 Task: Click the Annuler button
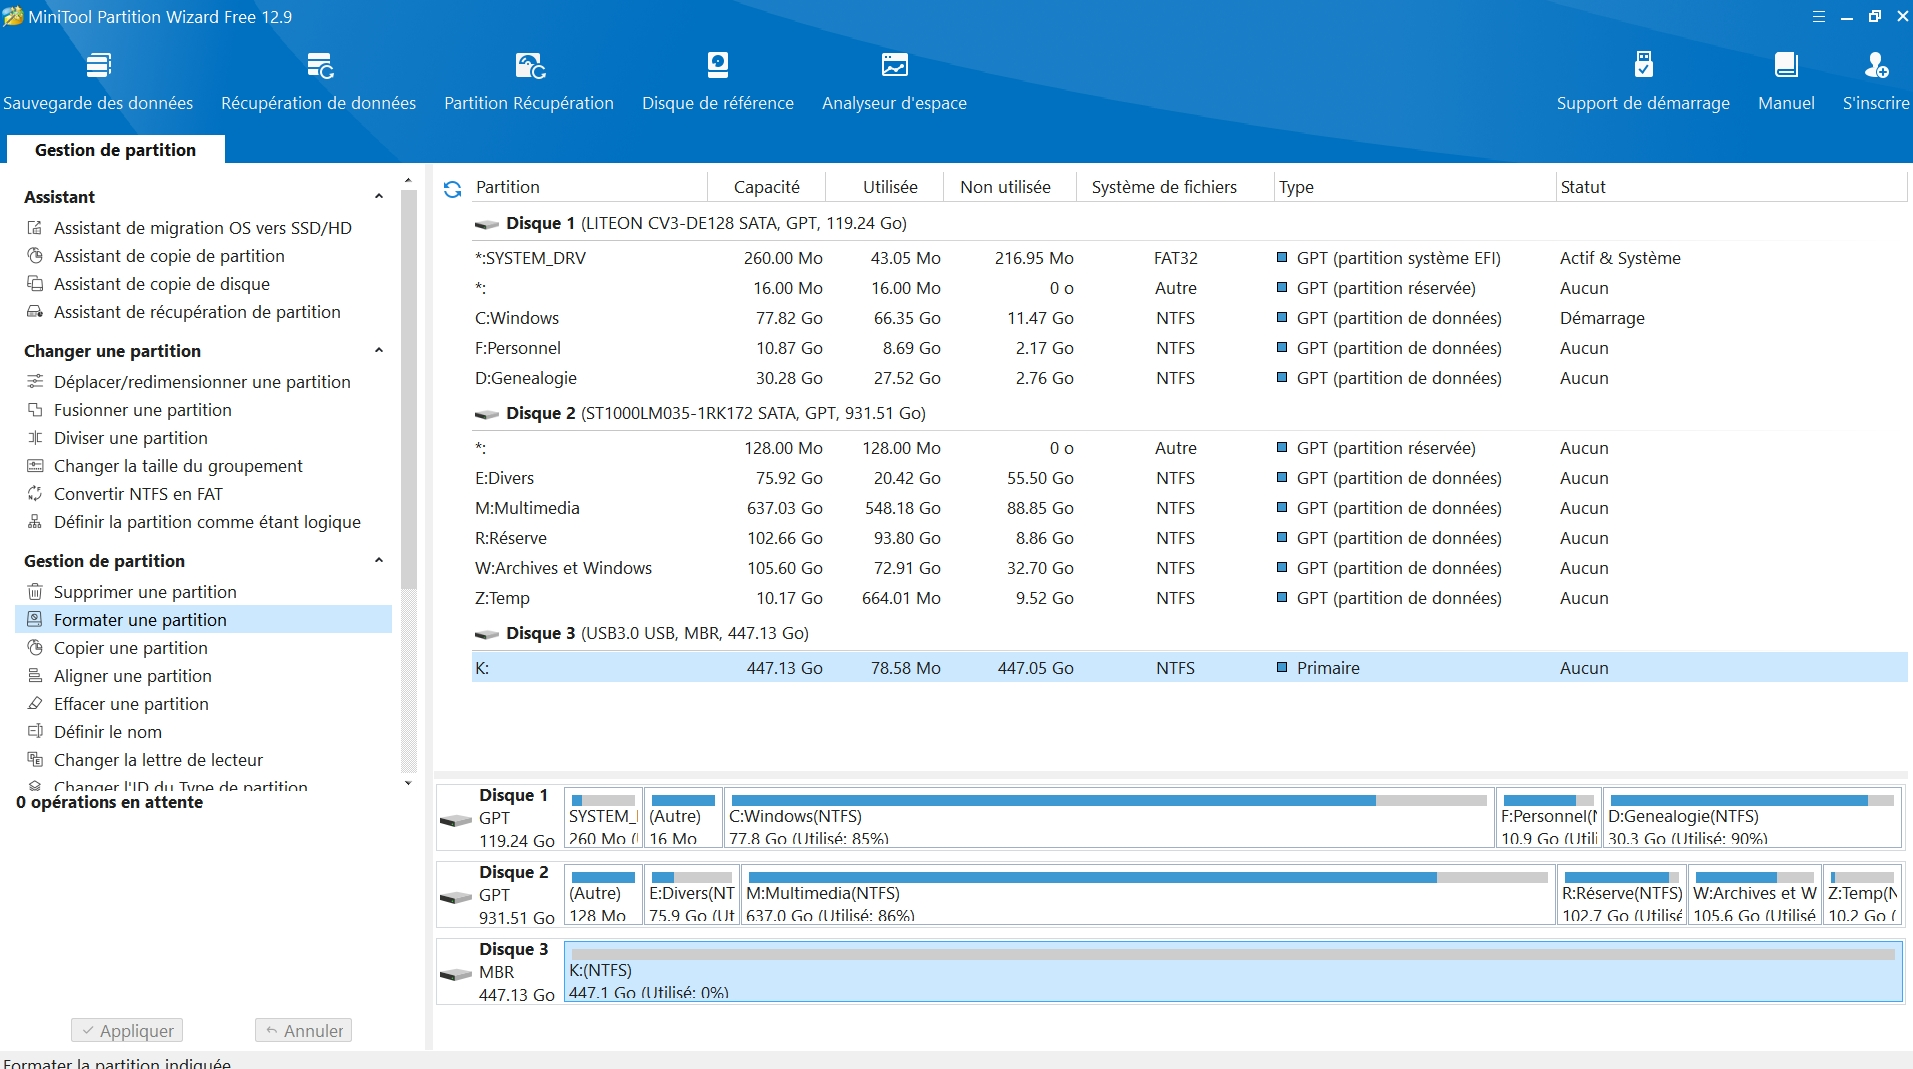tap(303, 1031)
